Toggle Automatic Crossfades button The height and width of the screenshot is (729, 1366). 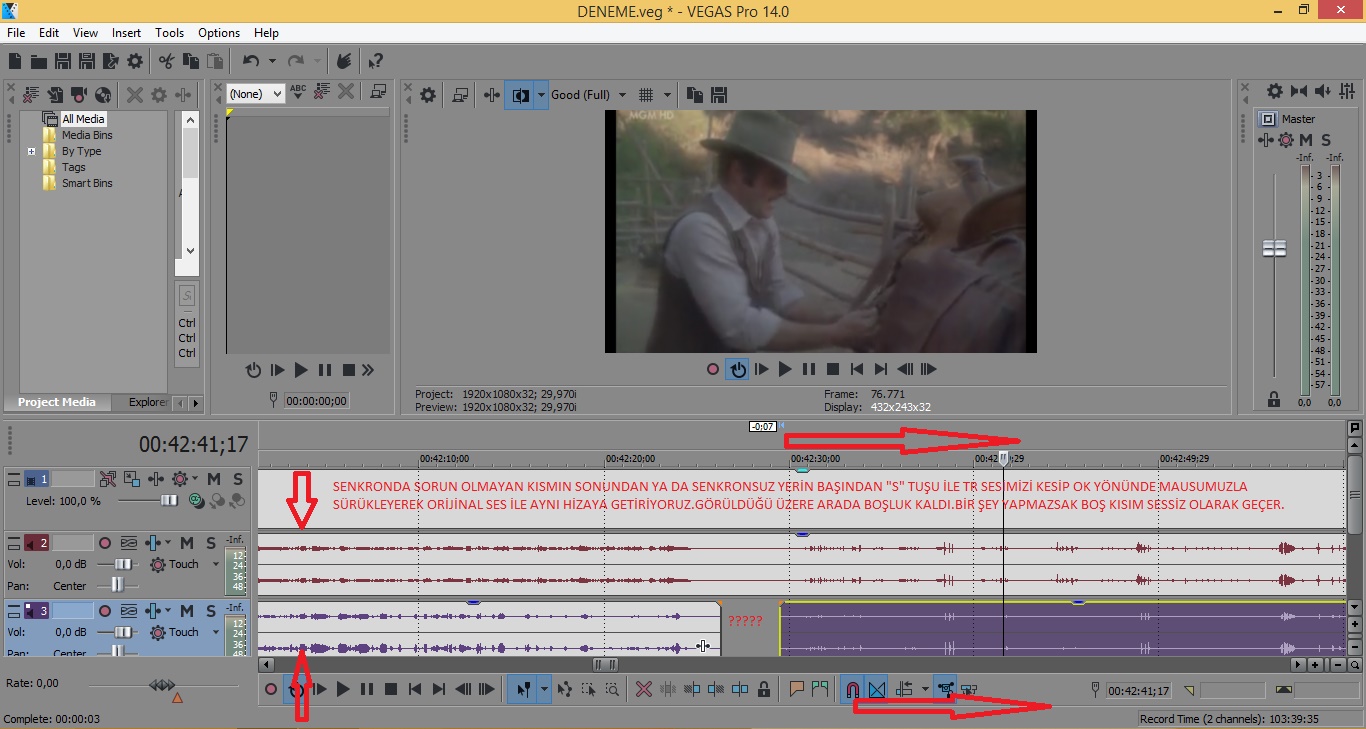pos(877,689)
